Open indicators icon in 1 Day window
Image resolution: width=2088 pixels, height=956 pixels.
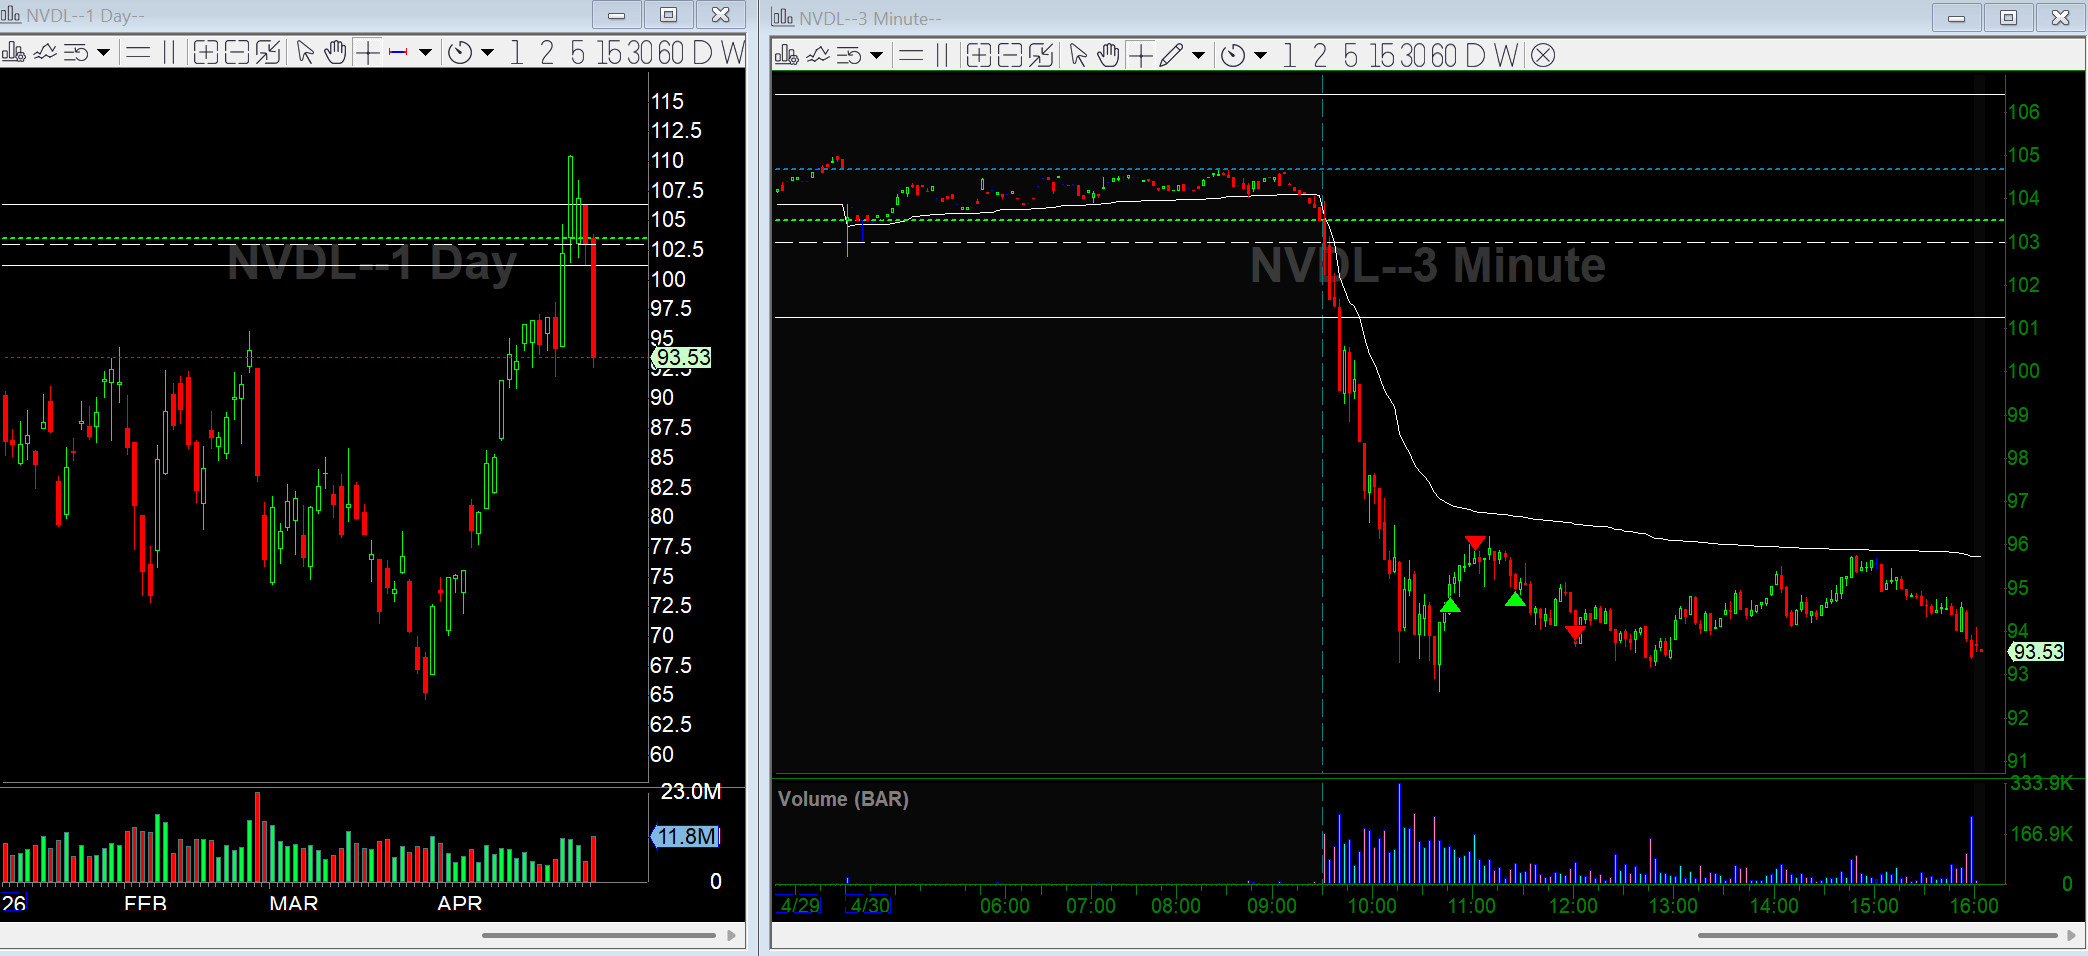(x=45, y=53)
